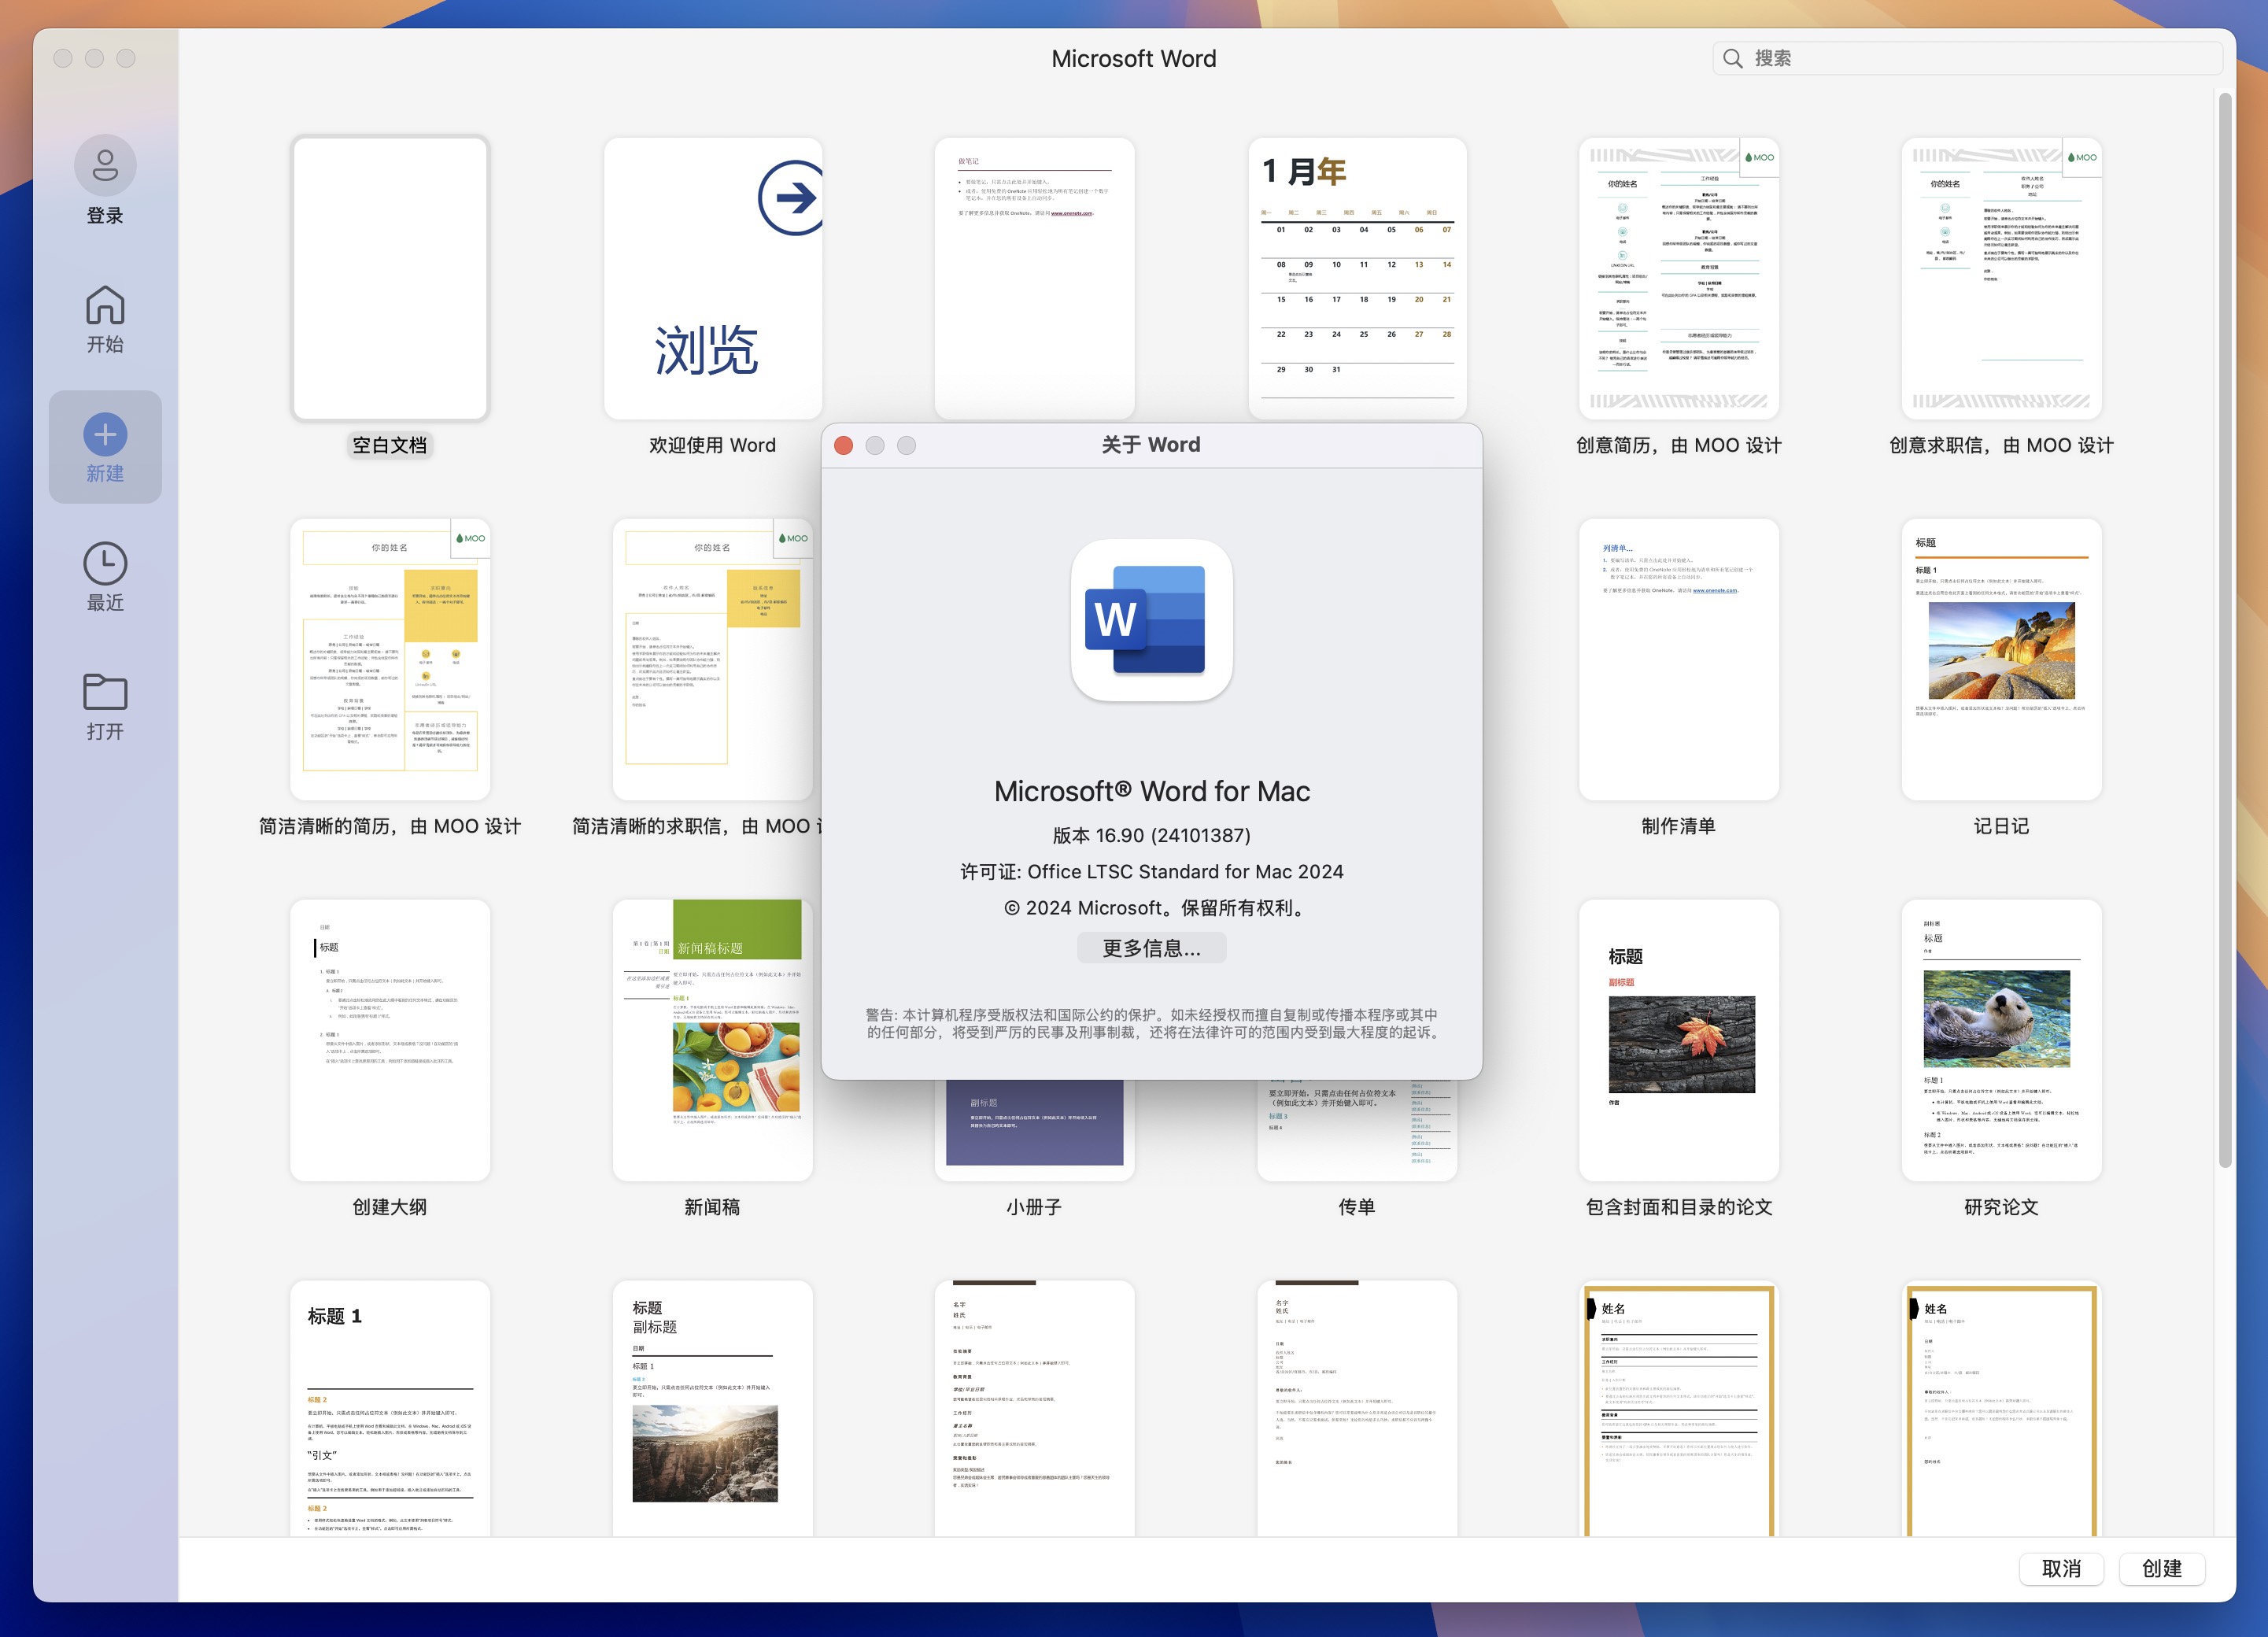2268x1637 pixels.
Task: Click the vertical scrollbar of template gallery
Action: [x=2225, y=629]
